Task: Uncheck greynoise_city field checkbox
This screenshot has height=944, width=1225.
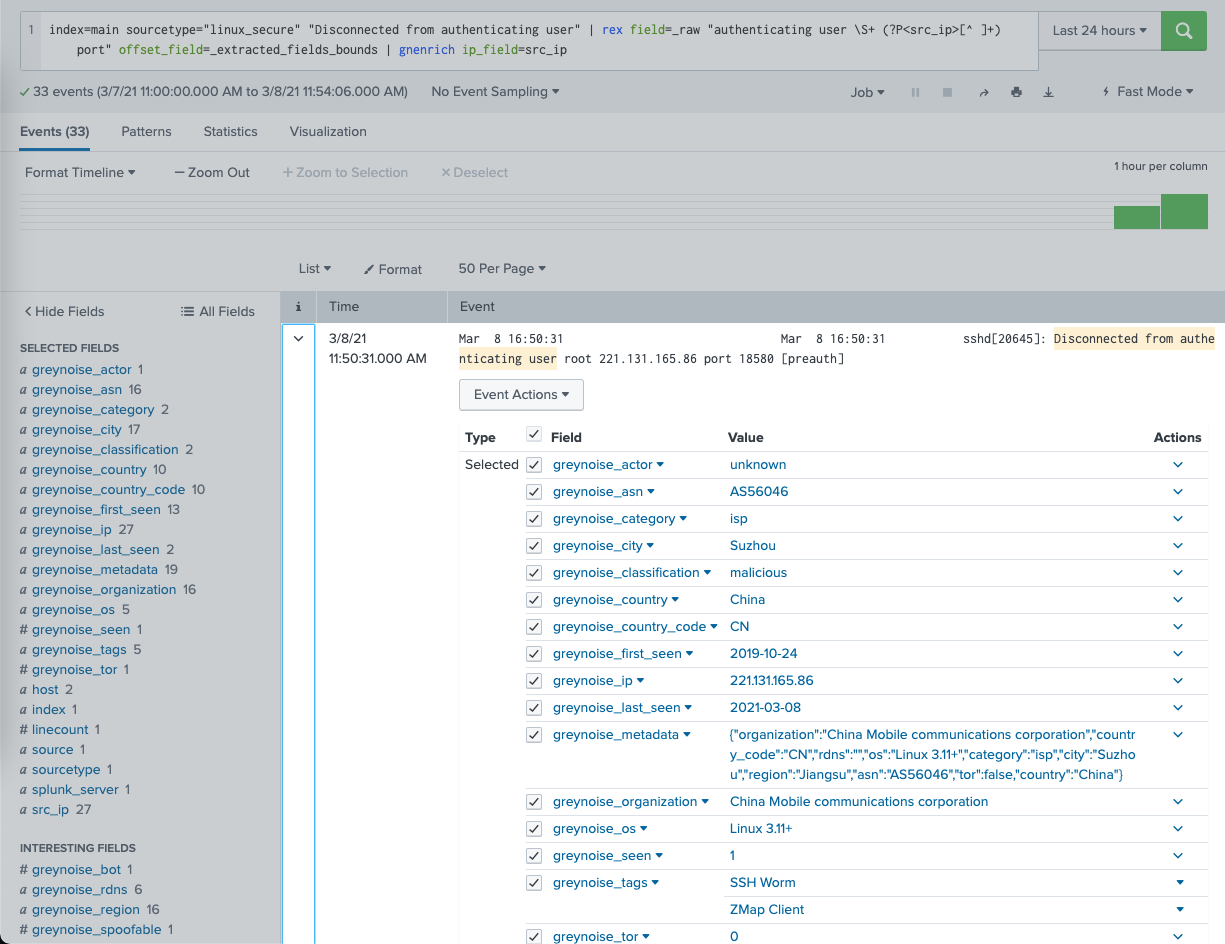Action: point(534,546)
